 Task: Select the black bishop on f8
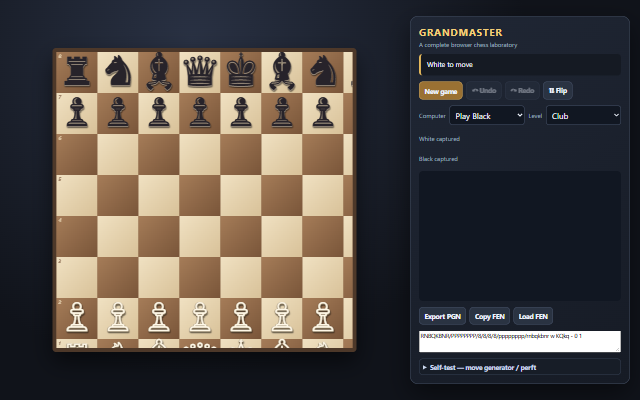[282, 72]
